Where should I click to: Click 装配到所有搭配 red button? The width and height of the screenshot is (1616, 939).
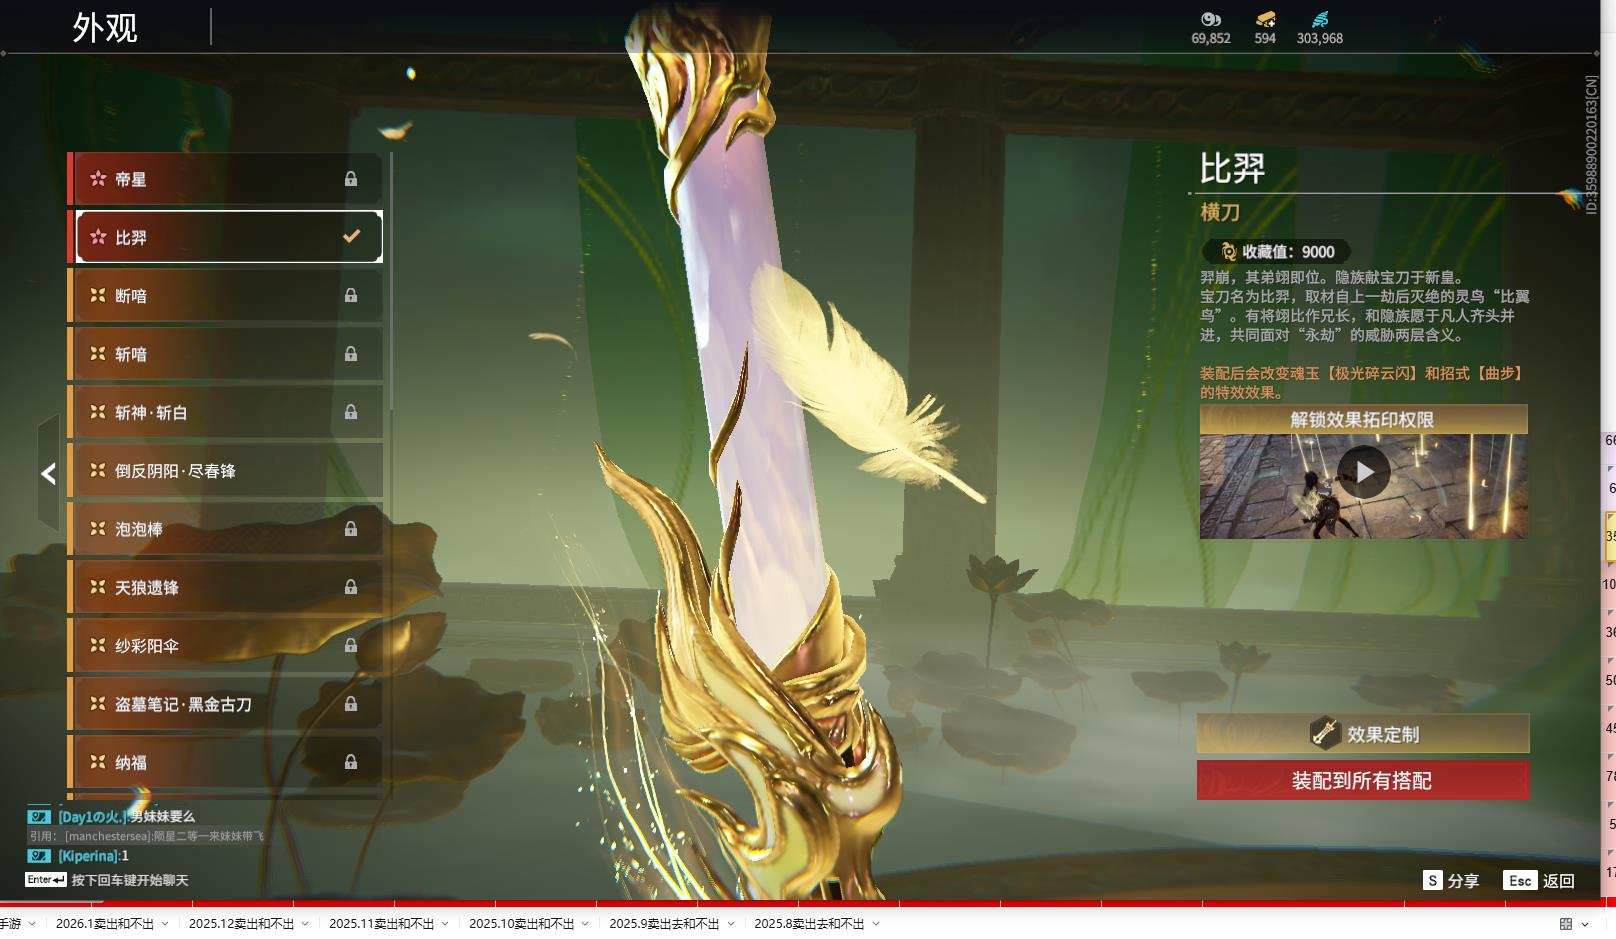[x=1363, y=780]
